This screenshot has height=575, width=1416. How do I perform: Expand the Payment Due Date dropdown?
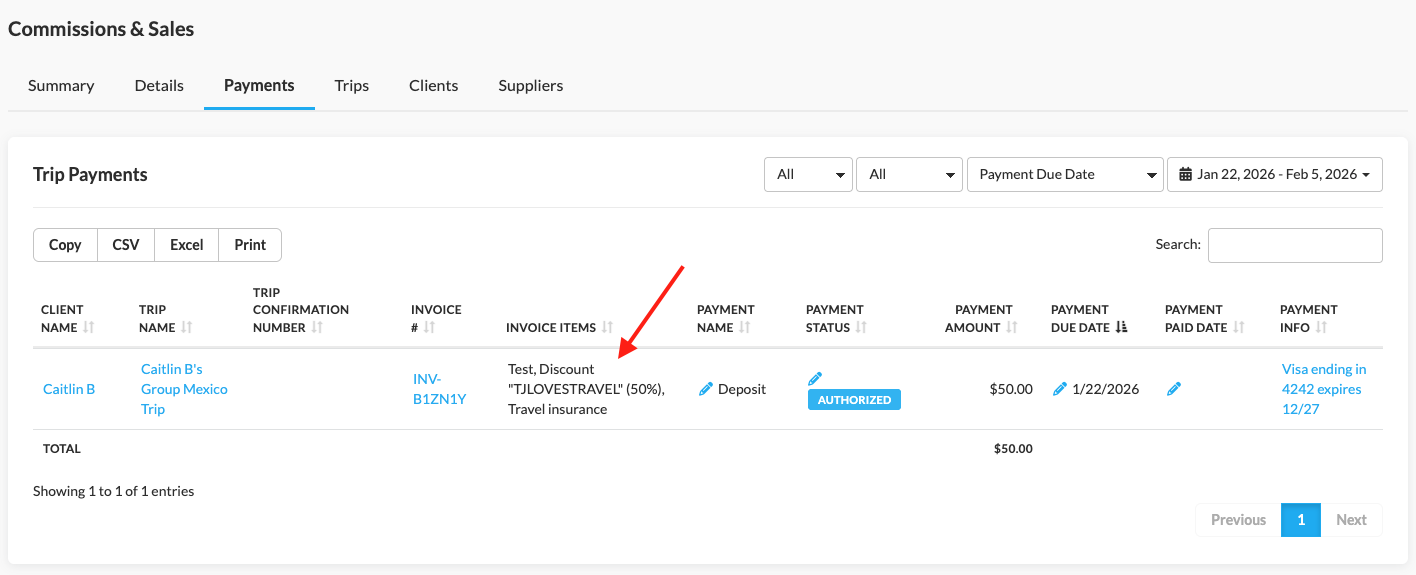[1064, 174]
